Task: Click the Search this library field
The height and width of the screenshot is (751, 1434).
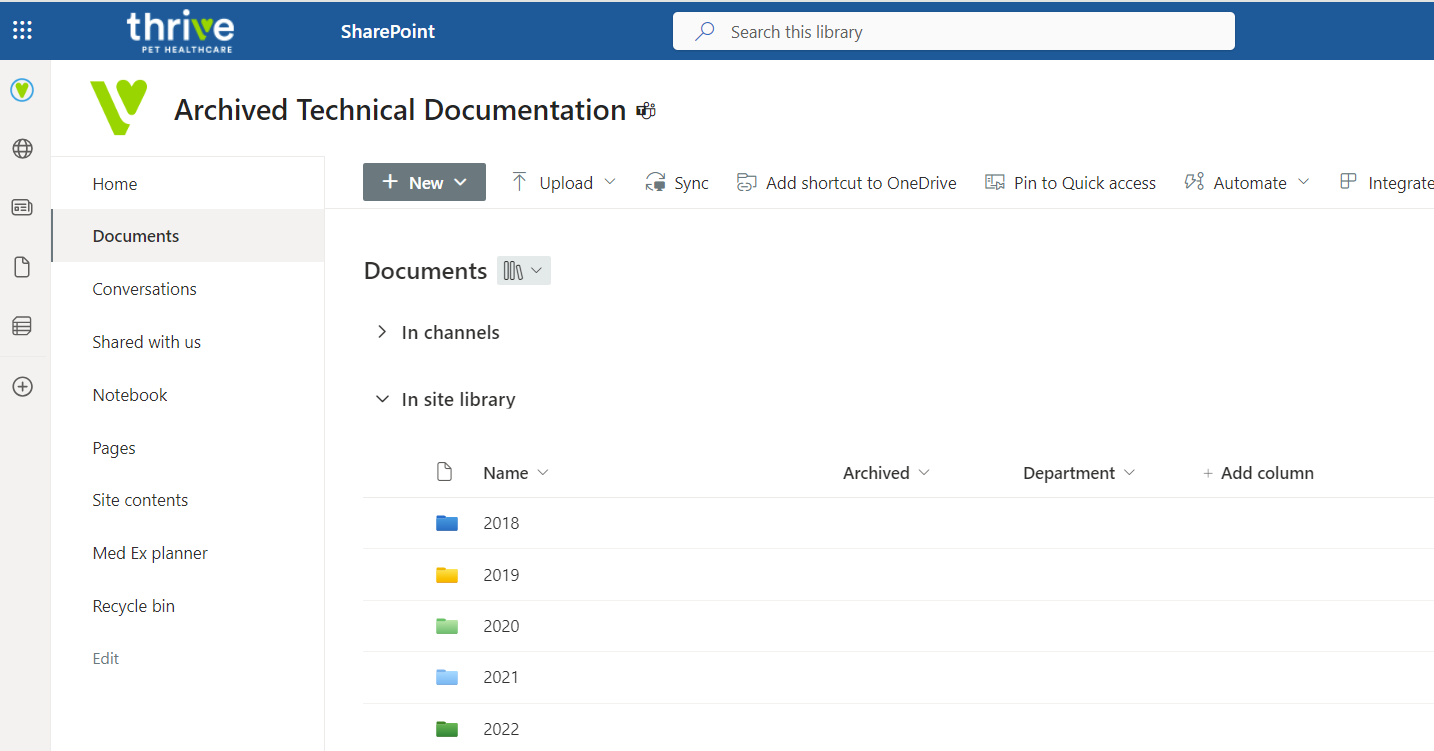Action: coord(953,32)
